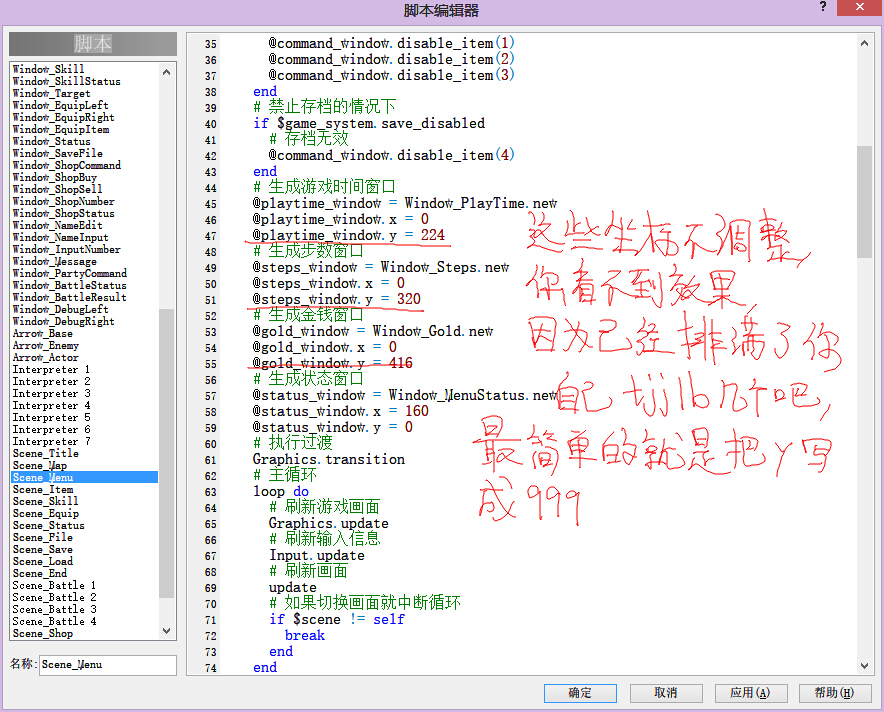
Task: Select Interpreter 4 script
Action: coord(51,405)
